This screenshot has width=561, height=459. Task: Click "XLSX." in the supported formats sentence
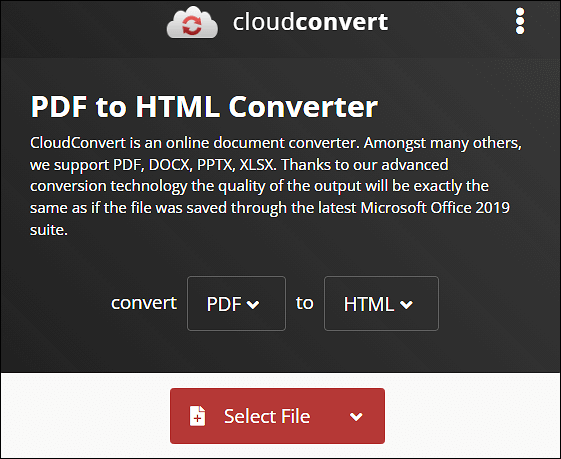258,165
